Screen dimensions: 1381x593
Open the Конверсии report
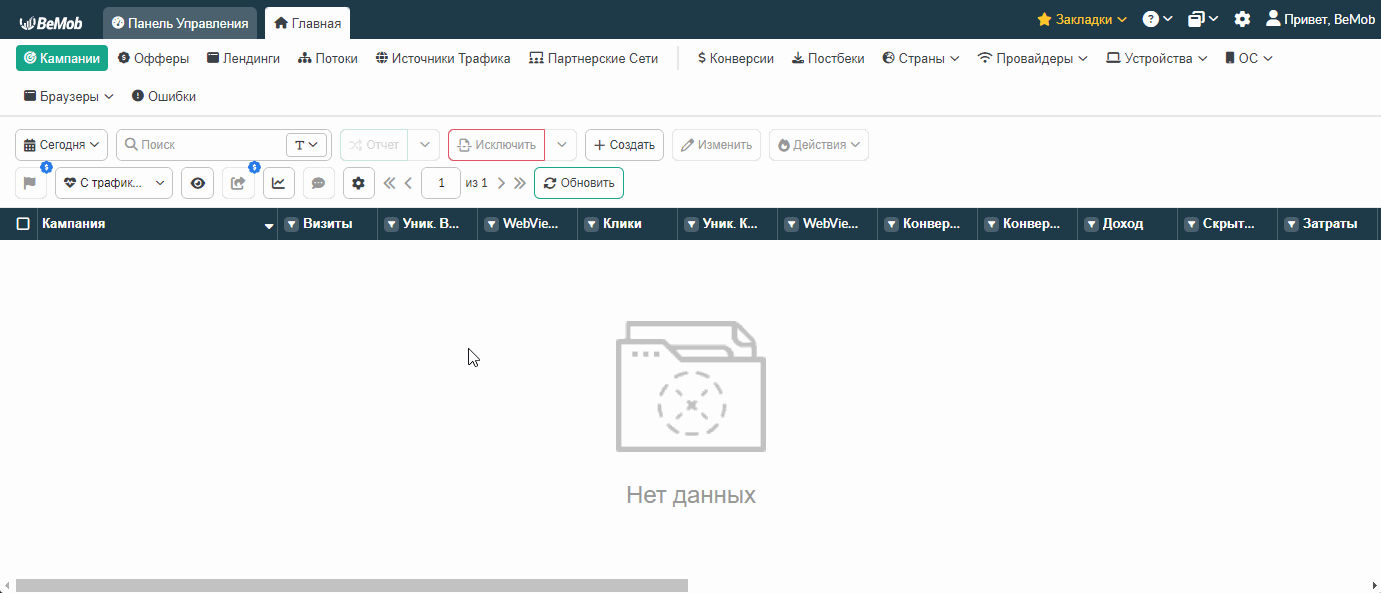(736, 58)
